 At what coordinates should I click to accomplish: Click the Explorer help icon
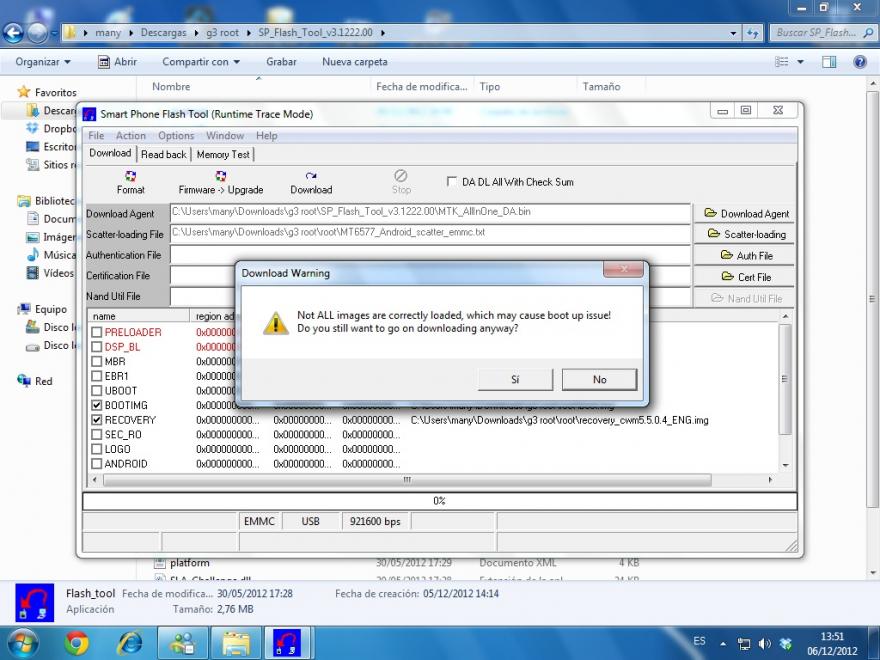[859, 62]
